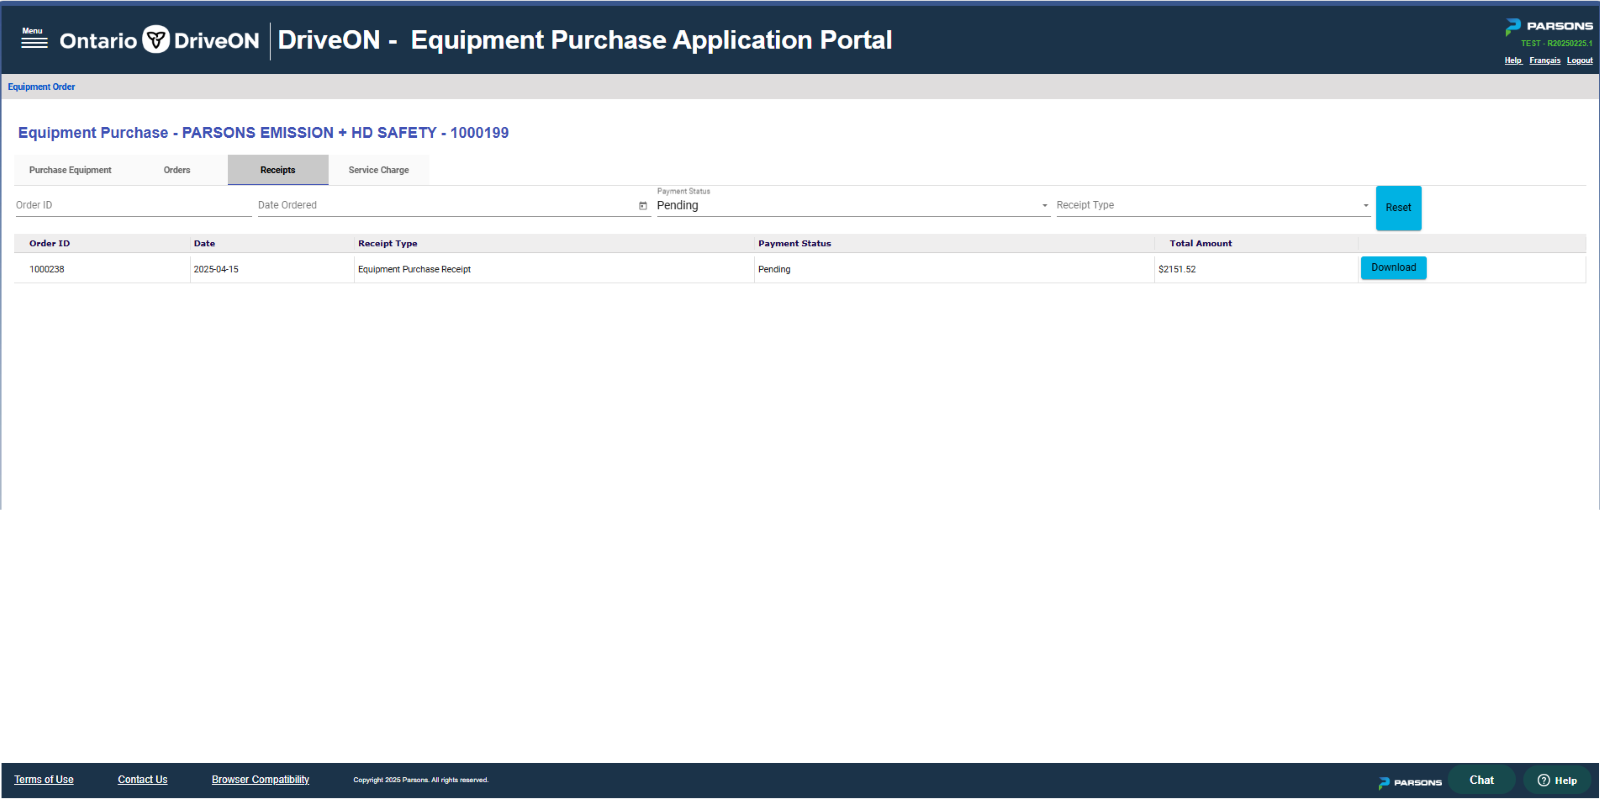The width and height of the screenshot is (1600, 800).
Task: Click the Ontario trillium logo
Action: [156, 40]
